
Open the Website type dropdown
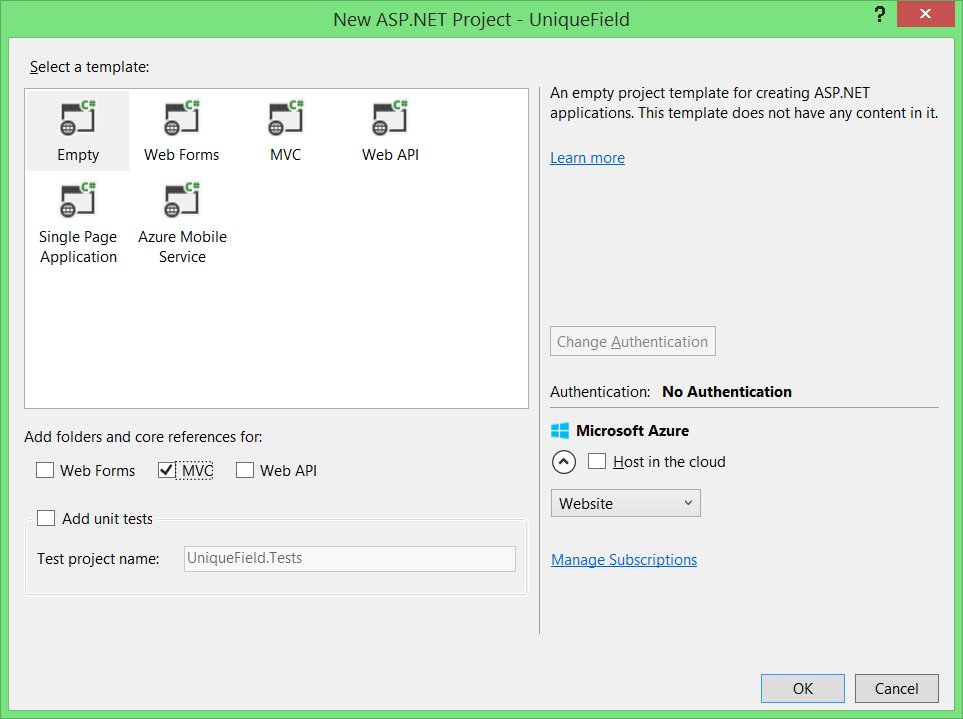tap(625, 503)
